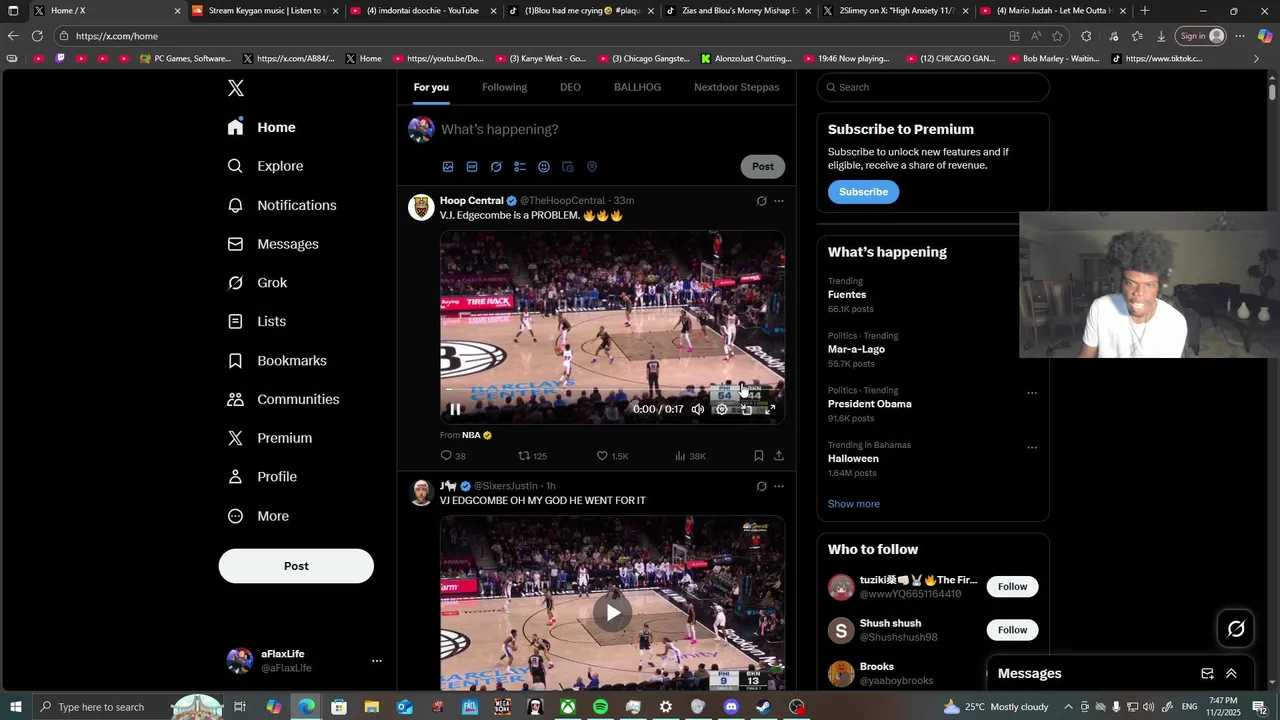Mute the Hoop Central video
1280x720 pixels.
[x=698, y=409]
